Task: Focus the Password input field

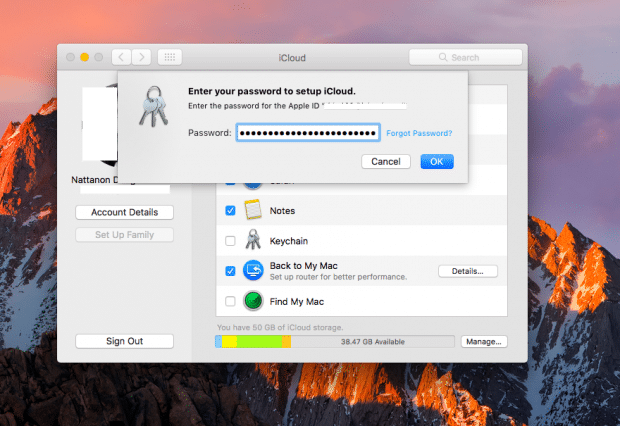Action: point(308,133)
